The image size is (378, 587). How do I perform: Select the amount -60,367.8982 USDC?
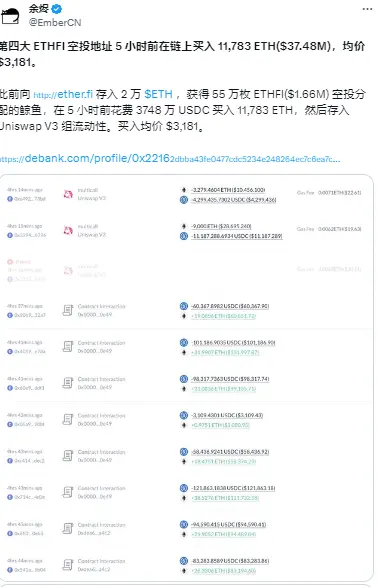230,306
